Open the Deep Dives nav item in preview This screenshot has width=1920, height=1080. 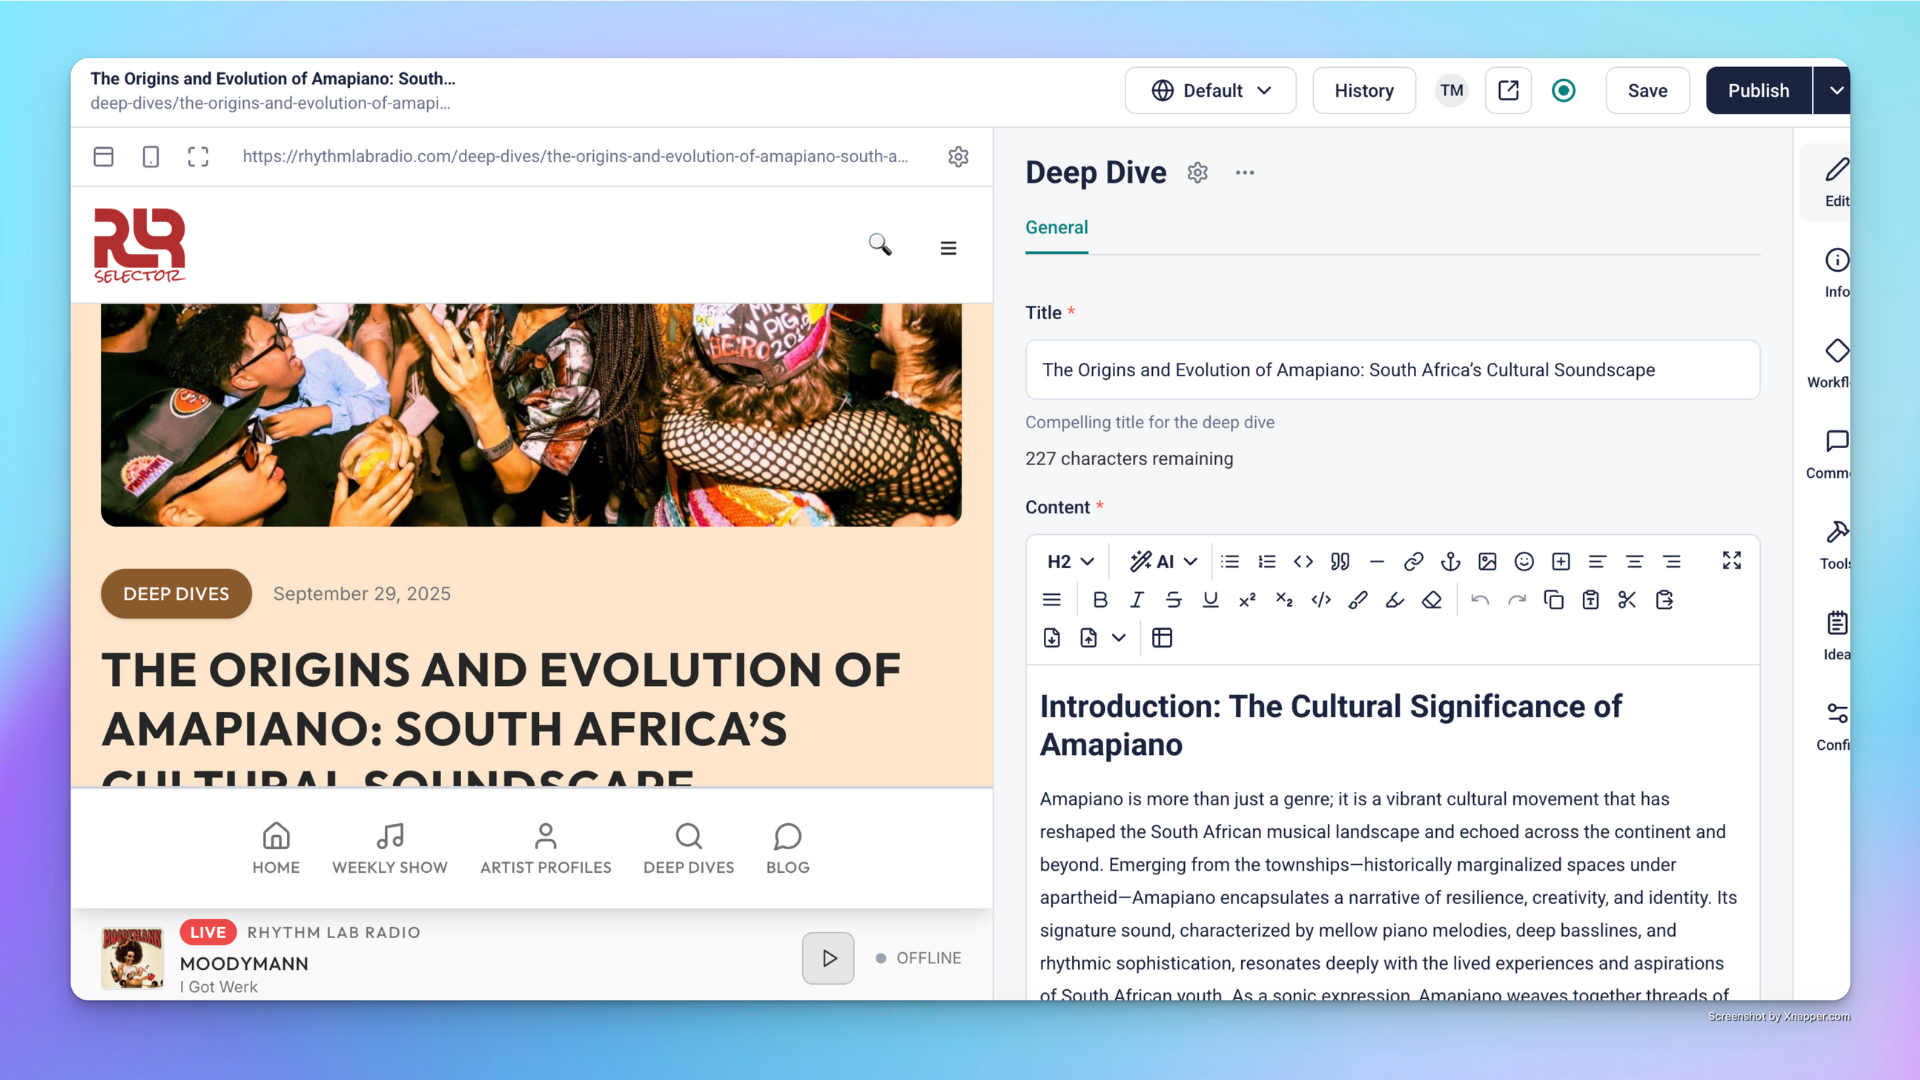[x=688, y=848]
